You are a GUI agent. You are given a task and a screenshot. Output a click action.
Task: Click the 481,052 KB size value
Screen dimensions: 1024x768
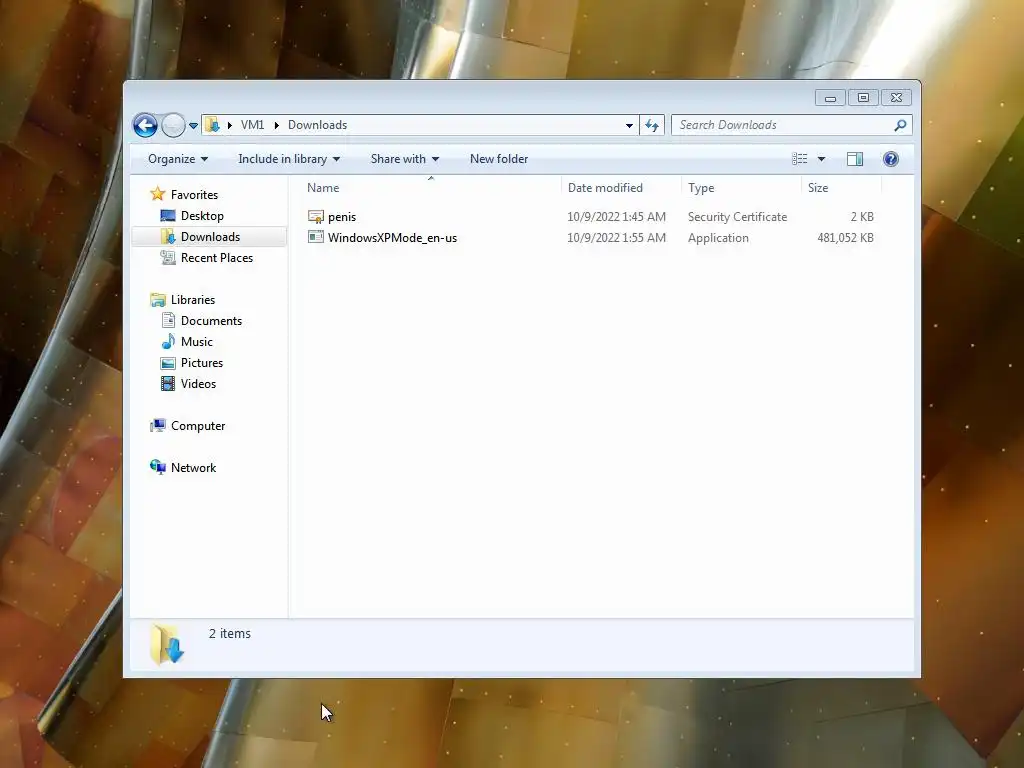[845, 238]
